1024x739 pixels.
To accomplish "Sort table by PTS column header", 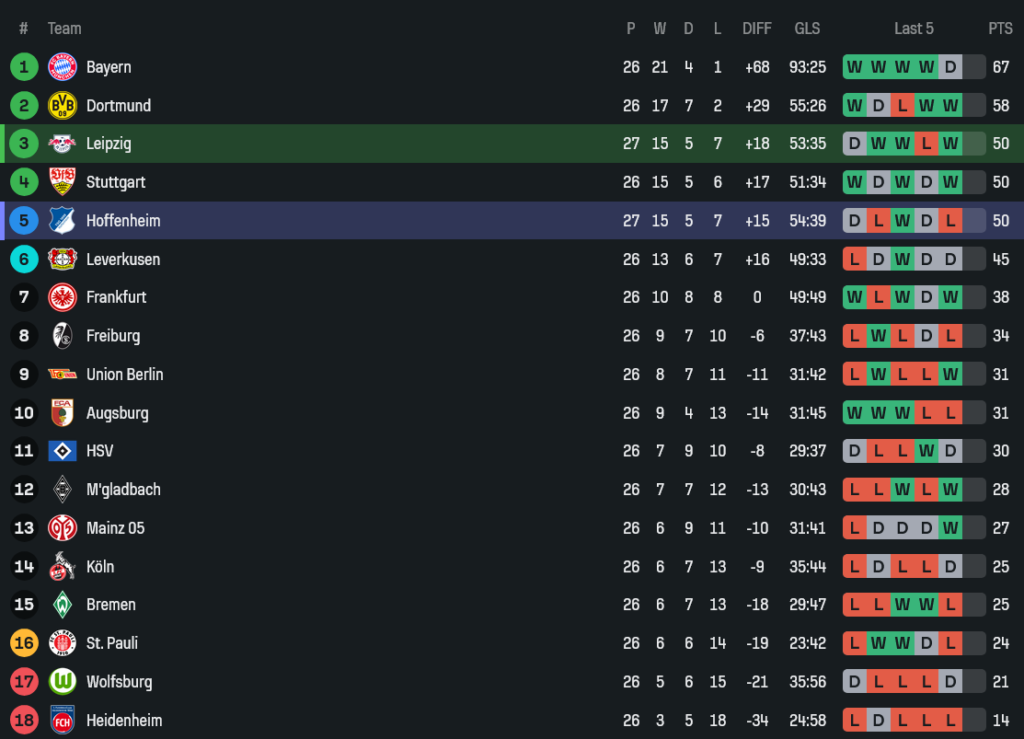I will click(1000, 29).
